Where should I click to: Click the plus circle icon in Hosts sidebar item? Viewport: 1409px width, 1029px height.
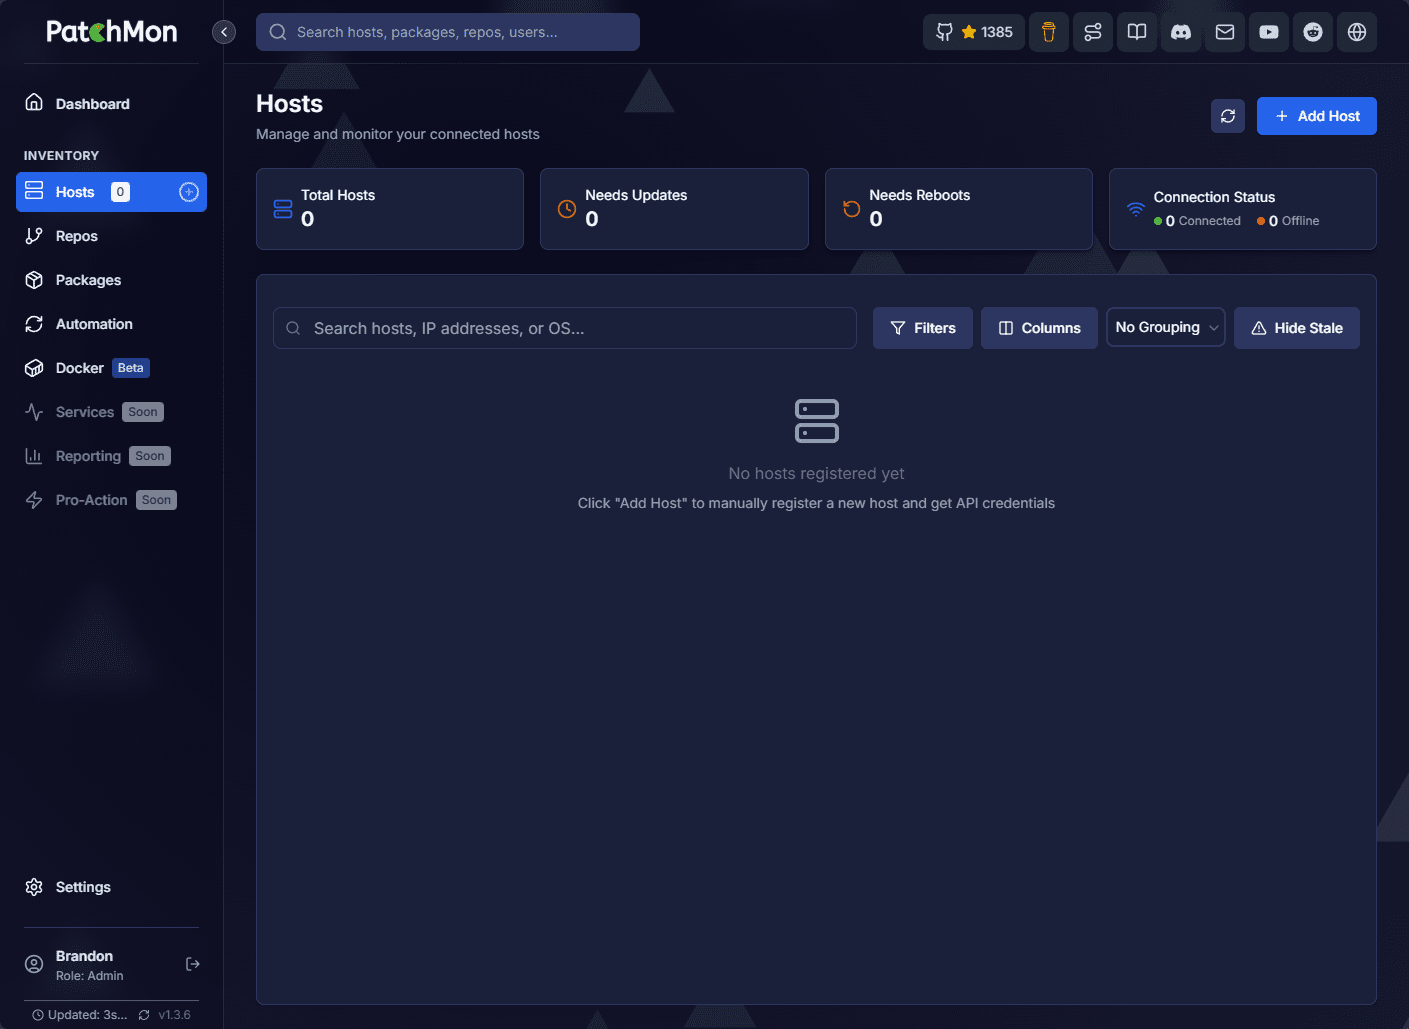(189, 192)
